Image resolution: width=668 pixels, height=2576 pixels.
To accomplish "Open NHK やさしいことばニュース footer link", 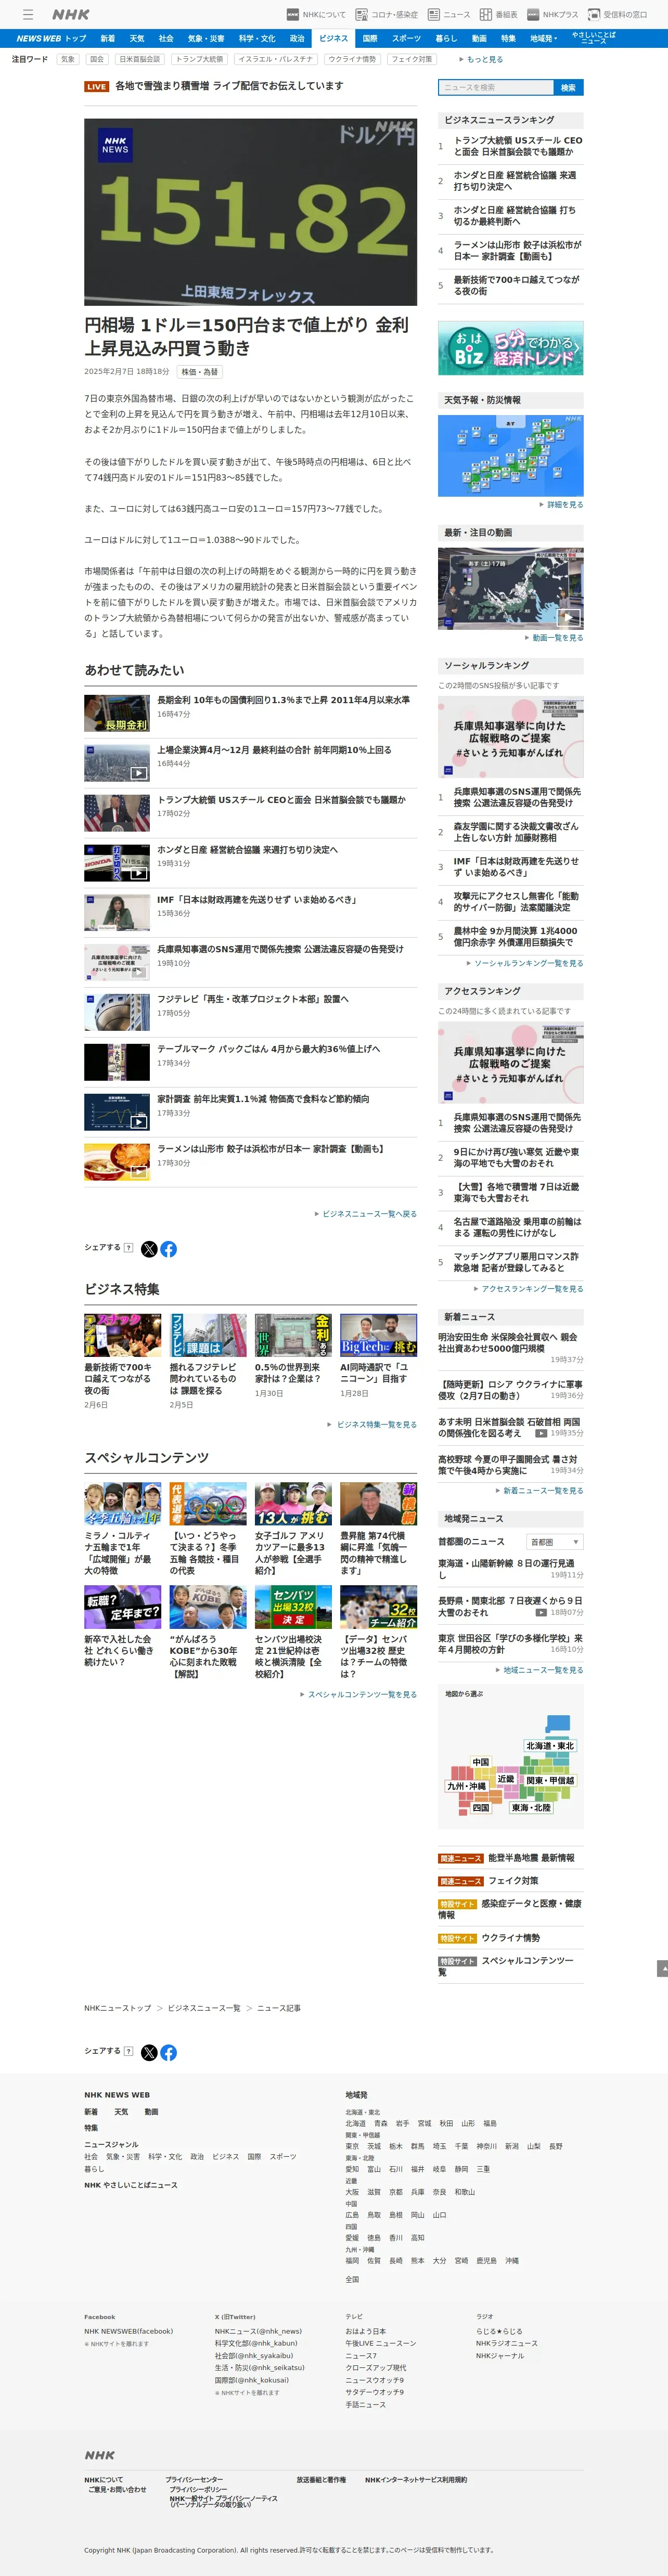I will (x=131, y=2185).
